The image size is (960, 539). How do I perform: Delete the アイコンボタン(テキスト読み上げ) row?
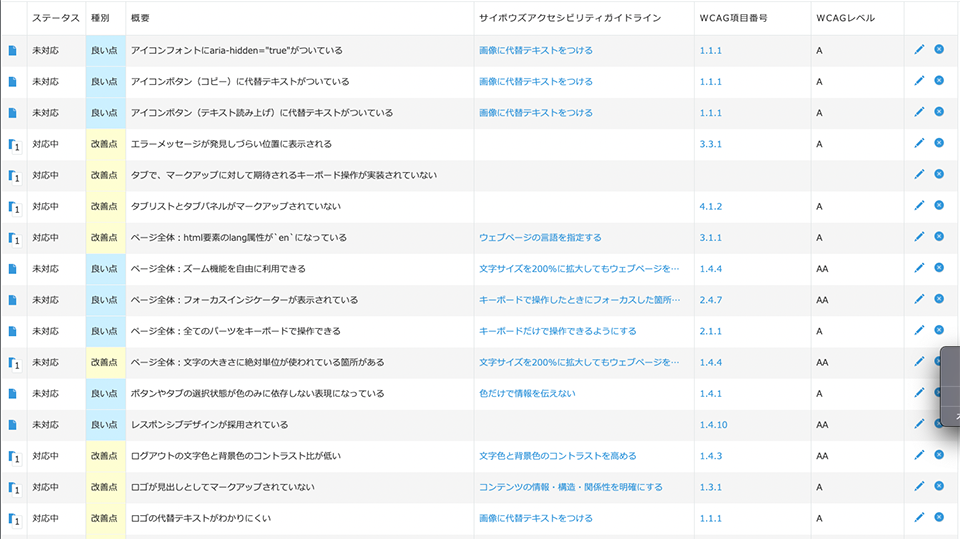pos(939,111)
